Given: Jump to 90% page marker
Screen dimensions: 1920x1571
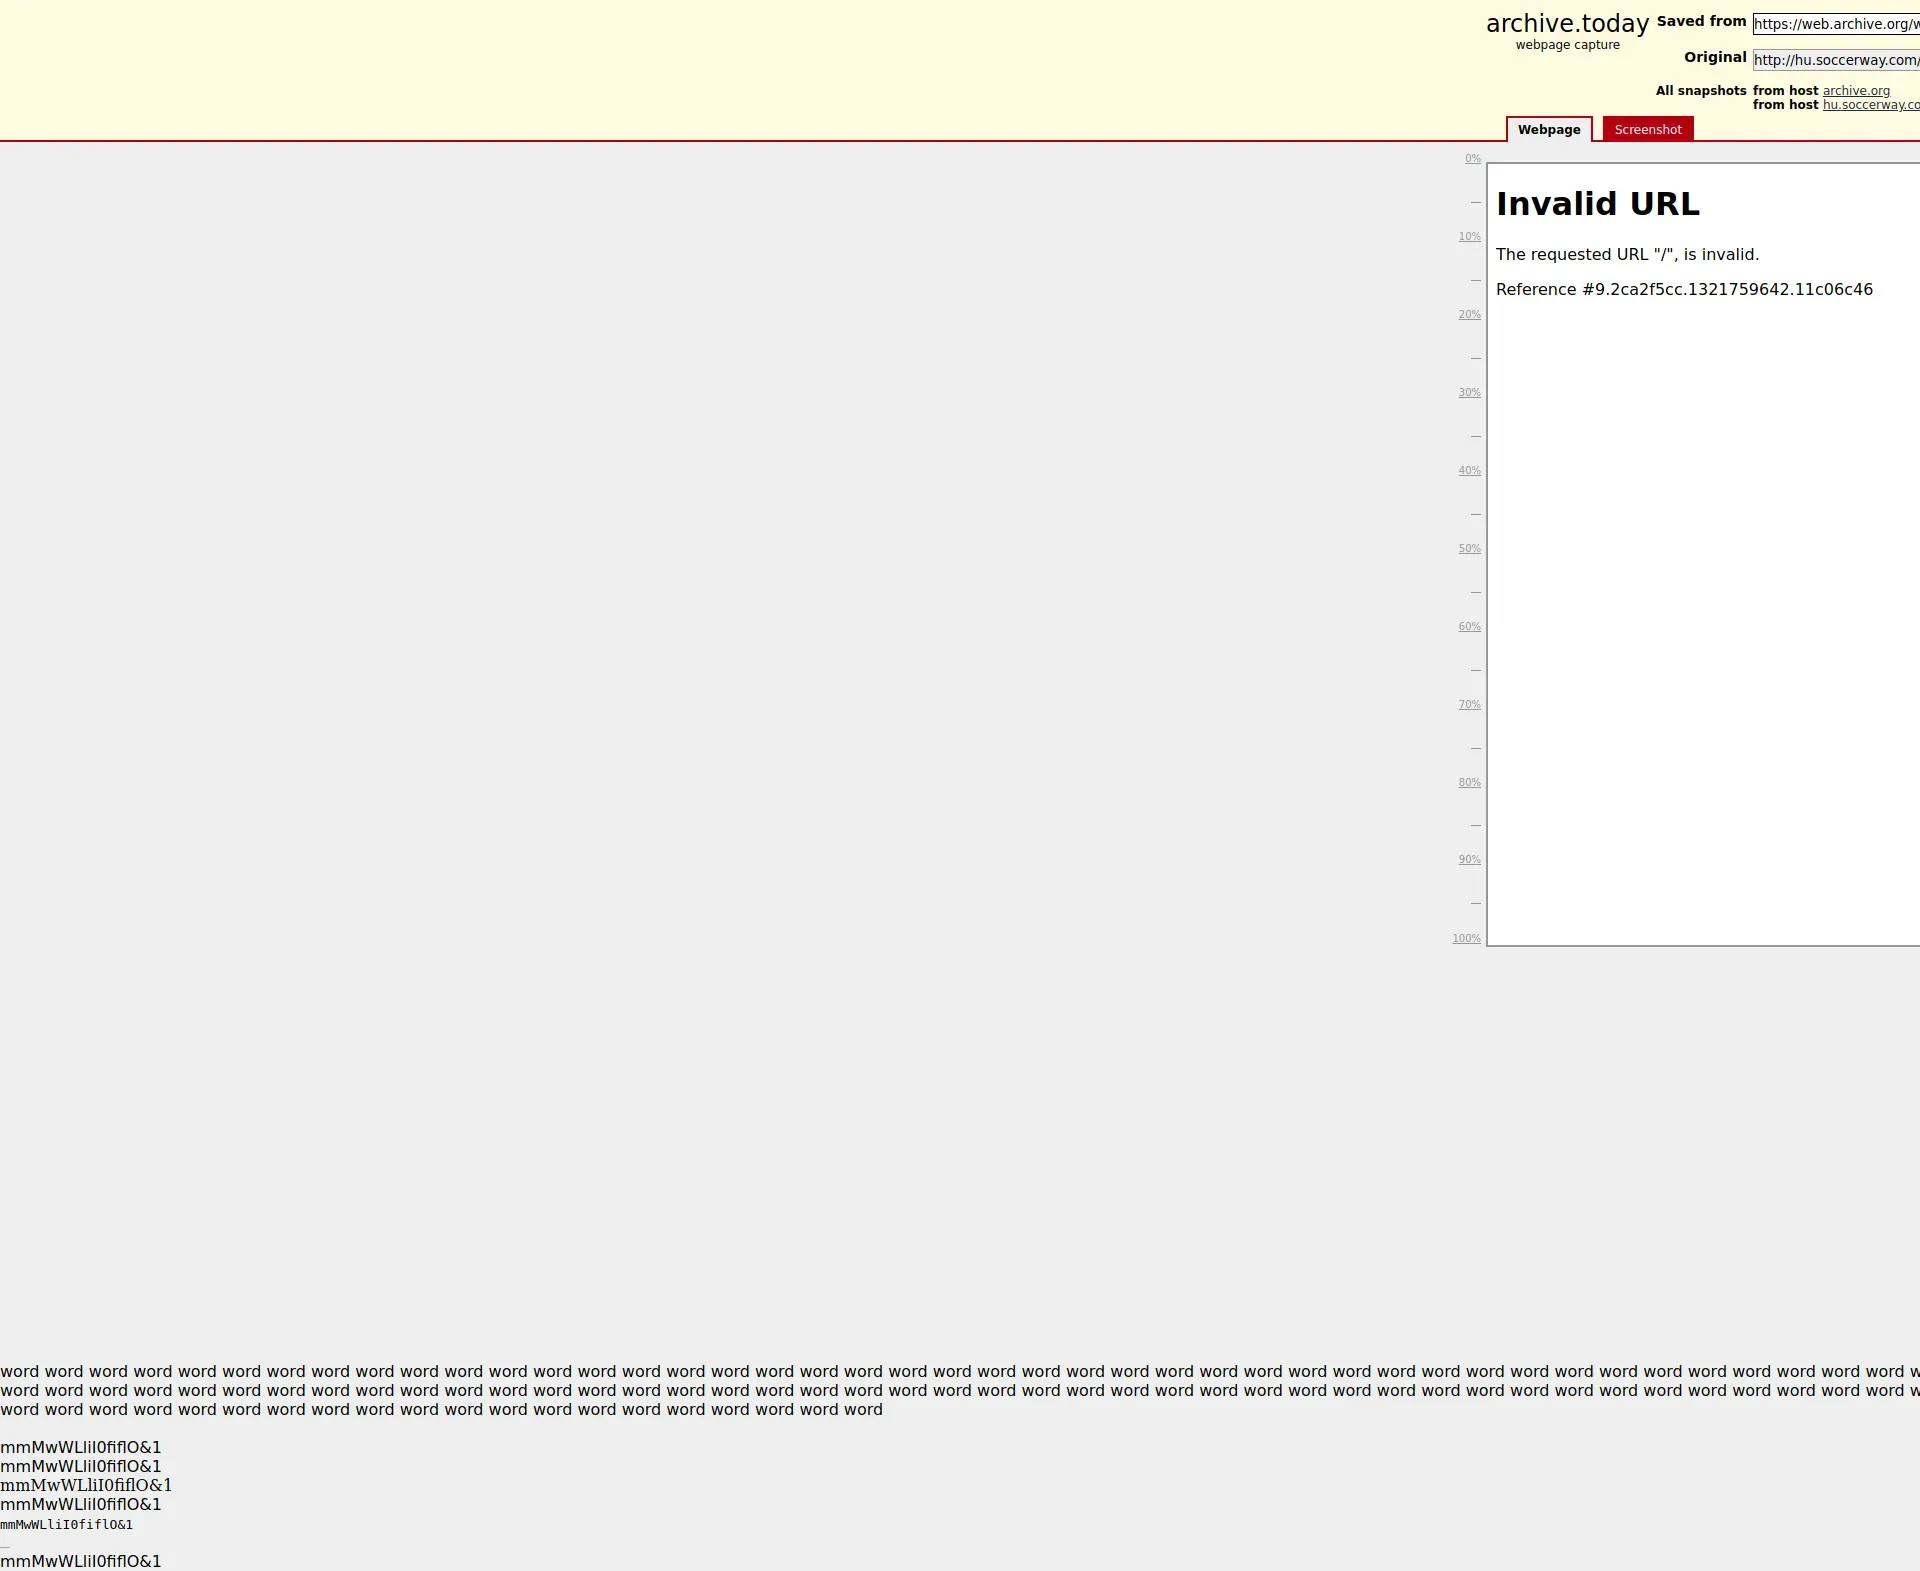Looking at the screenshot, I should (1469, 860).
